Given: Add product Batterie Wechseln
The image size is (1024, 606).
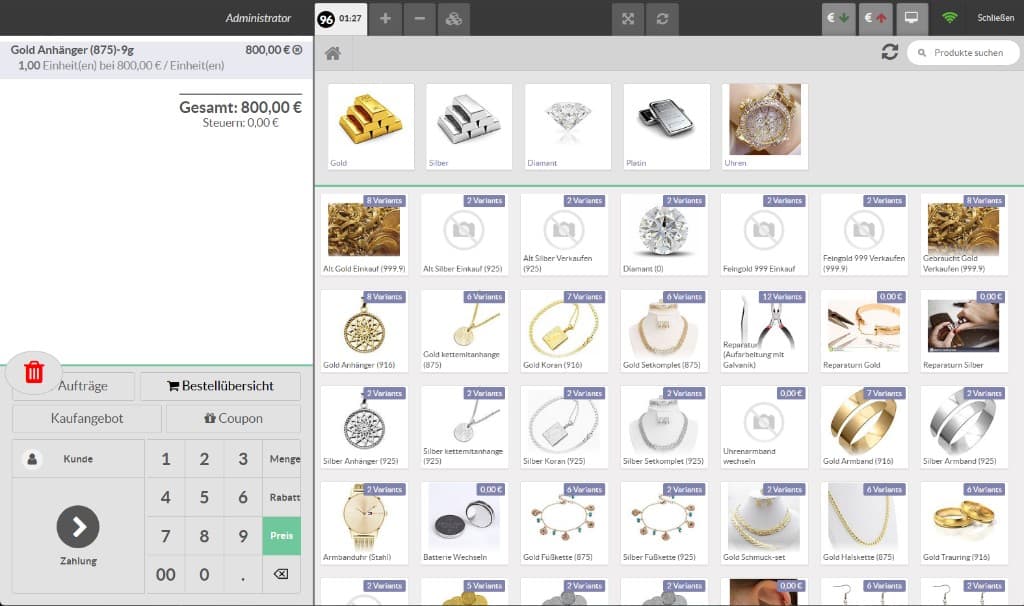Looking at the screenshot, I should coord(464,523).
